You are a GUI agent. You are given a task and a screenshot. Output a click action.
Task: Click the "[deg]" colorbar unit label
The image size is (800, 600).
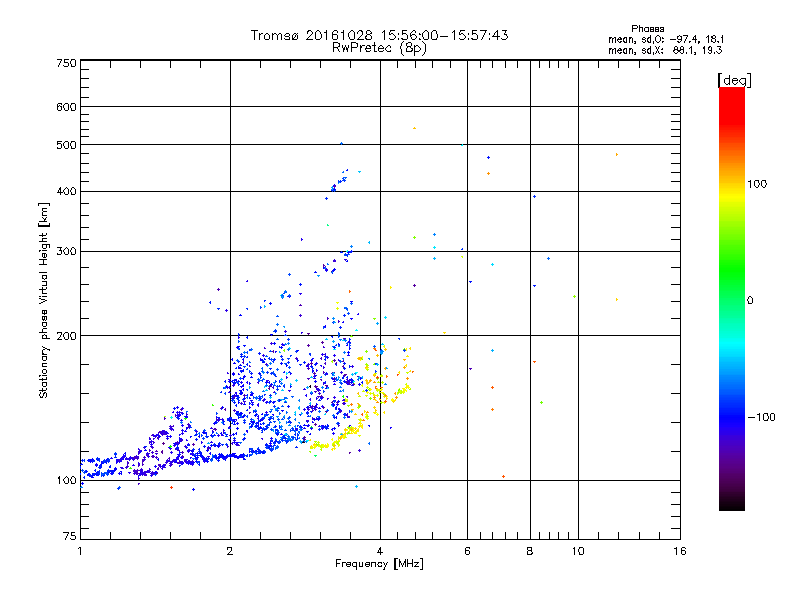click(x=734, y=80)
